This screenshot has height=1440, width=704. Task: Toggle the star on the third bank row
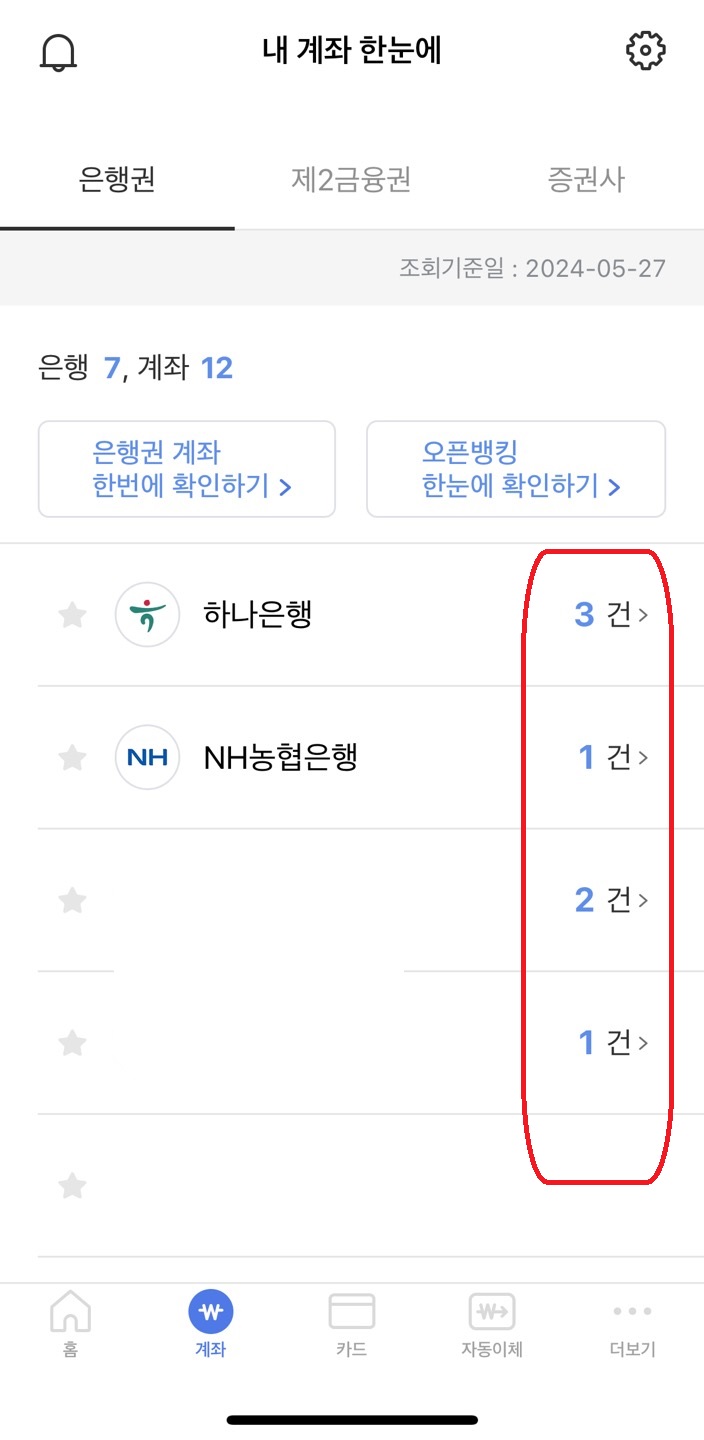click(x=72, y=900)
